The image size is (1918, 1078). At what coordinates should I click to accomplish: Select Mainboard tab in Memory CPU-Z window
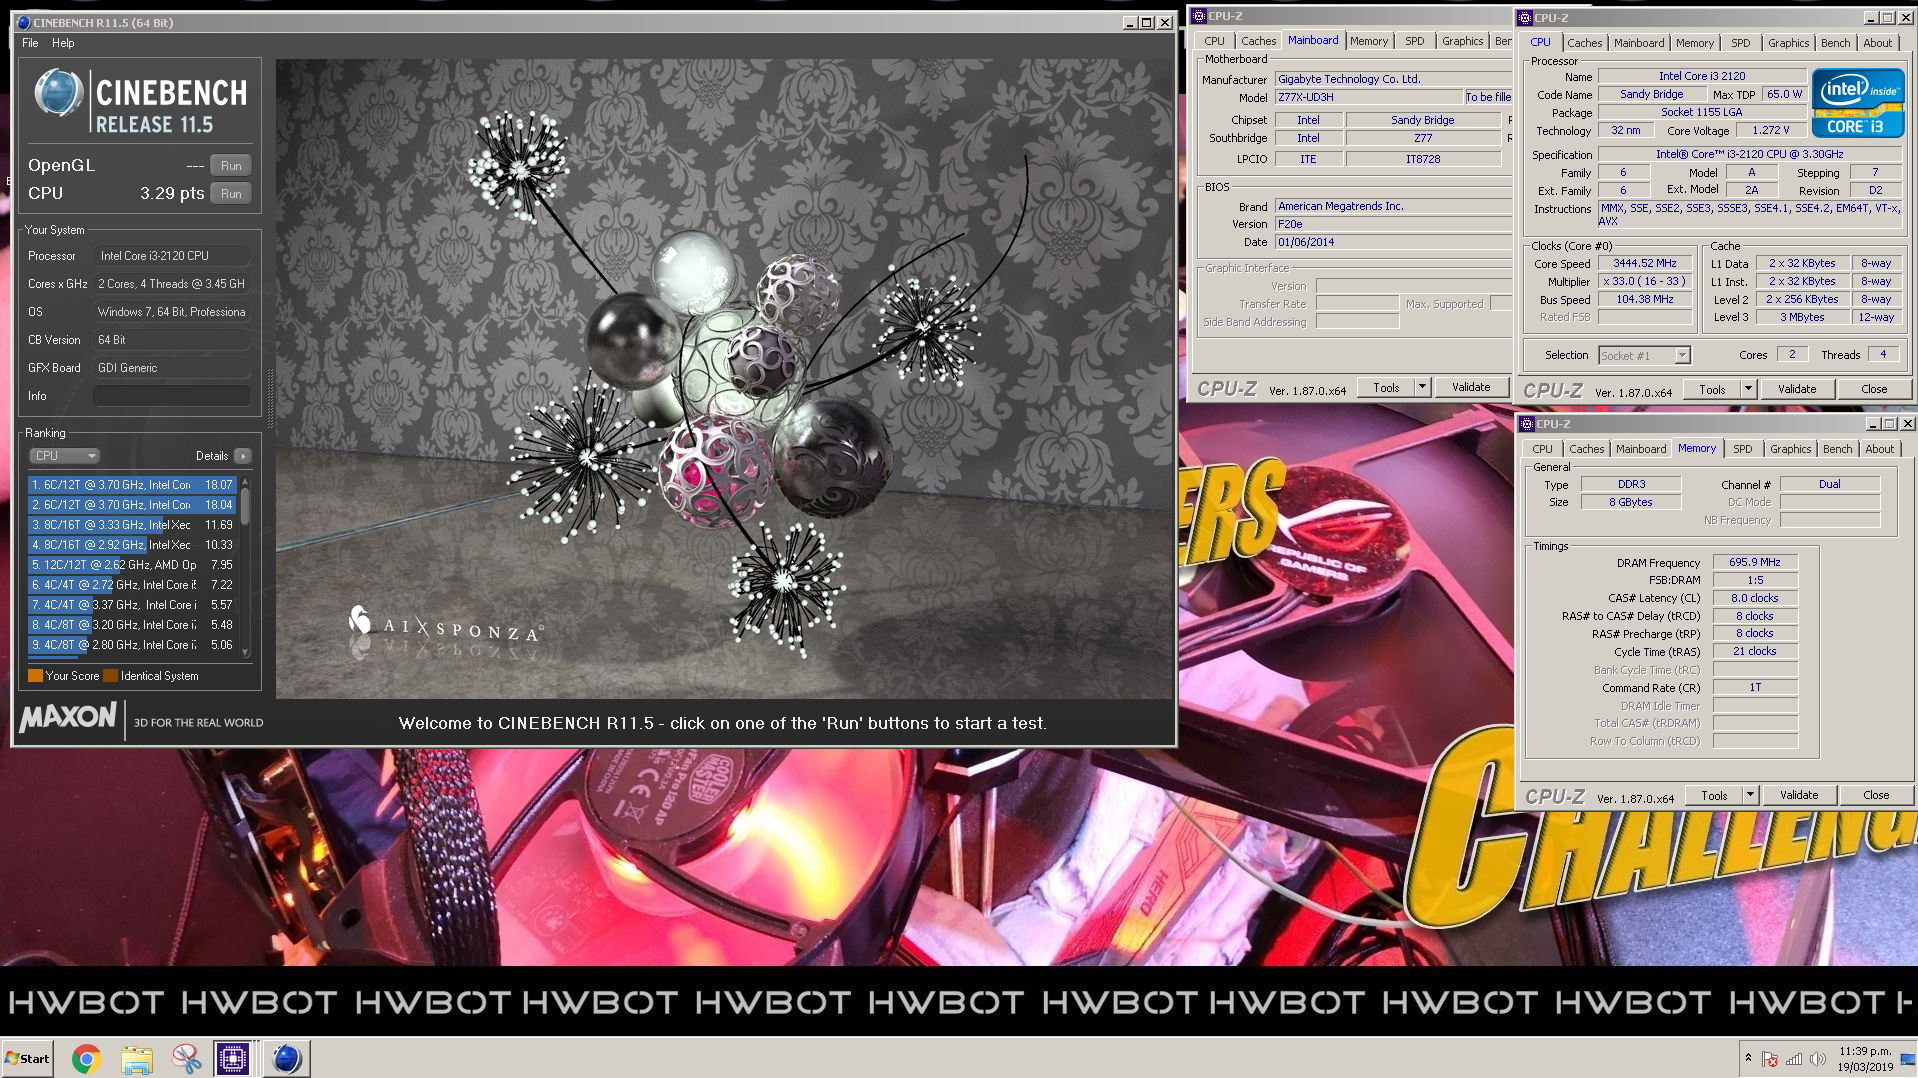[1641, 449]
